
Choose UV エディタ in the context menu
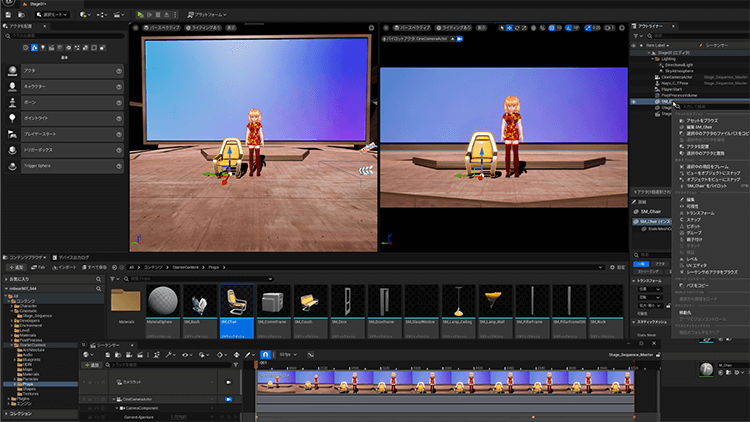tap(696, 265)
